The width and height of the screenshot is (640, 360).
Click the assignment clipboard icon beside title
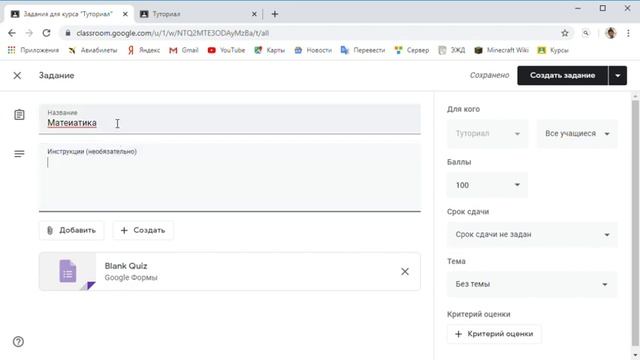(19, 115)
